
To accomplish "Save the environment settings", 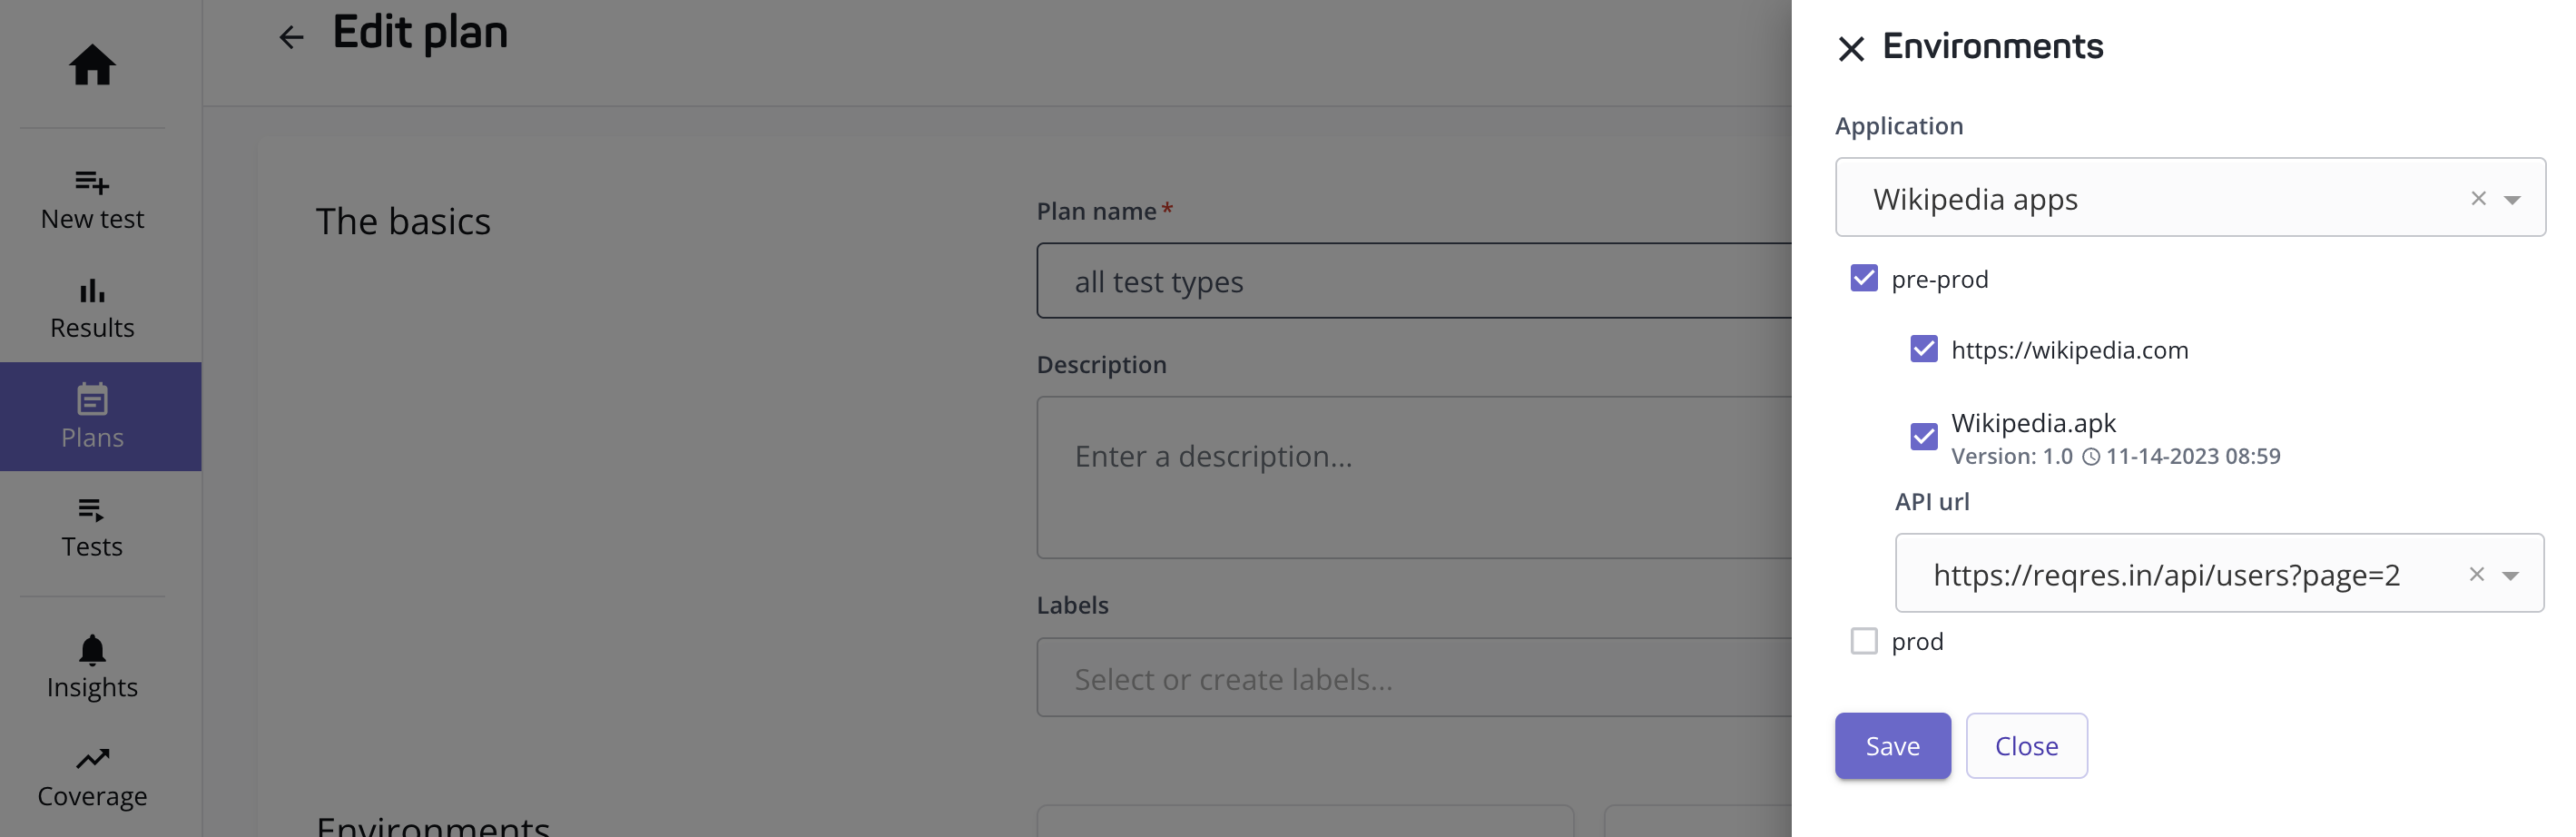I will (1892, 746).
